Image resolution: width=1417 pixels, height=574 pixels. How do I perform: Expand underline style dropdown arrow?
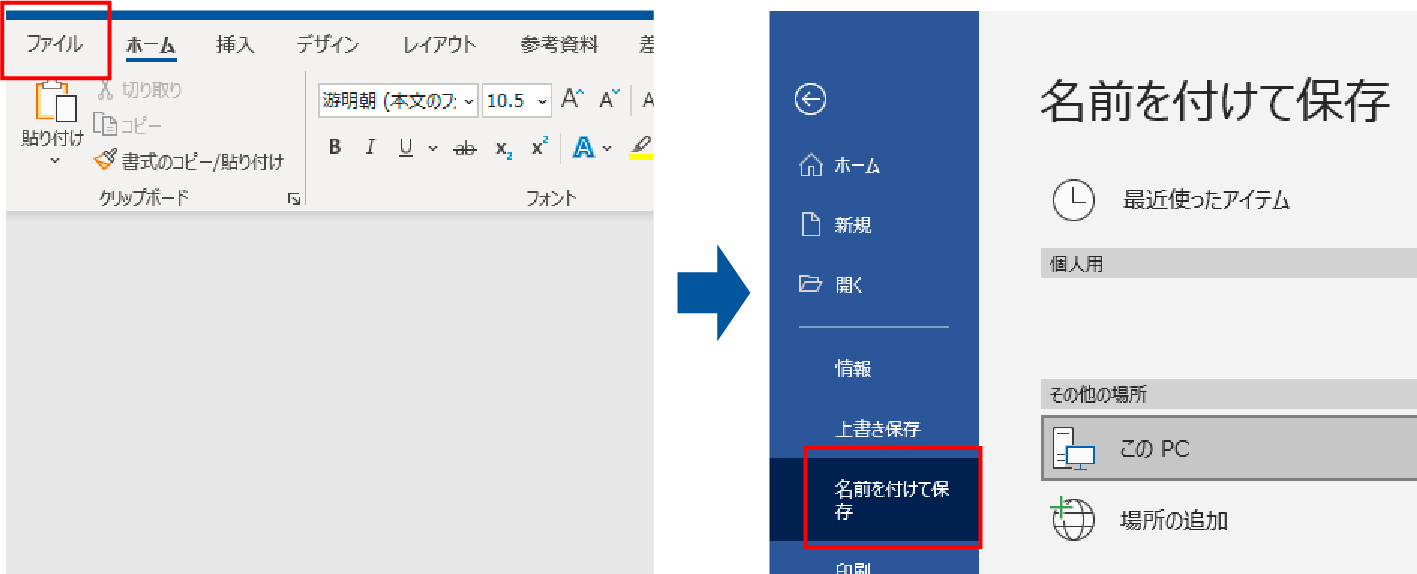(432, 149)
